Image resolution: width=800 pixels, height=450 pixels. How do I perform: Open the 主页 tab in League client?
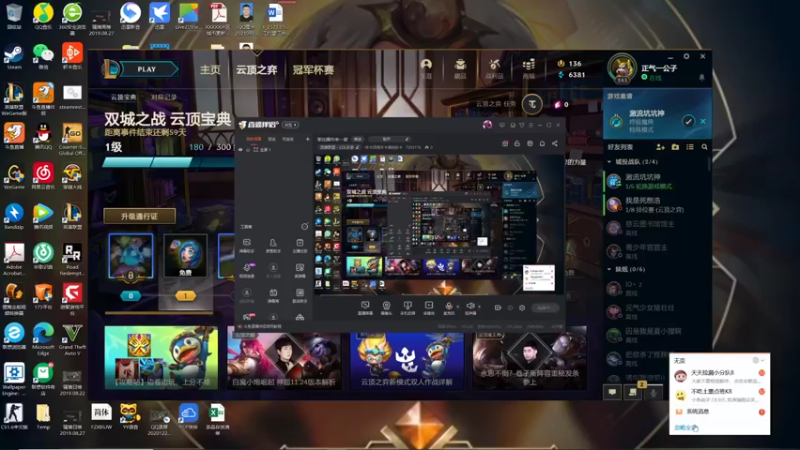coord(210,69)
